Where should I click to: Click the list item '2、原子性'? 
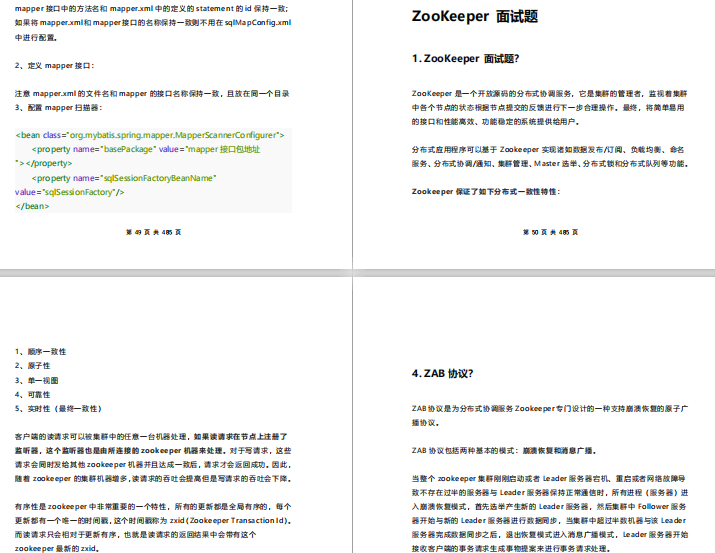32,366
